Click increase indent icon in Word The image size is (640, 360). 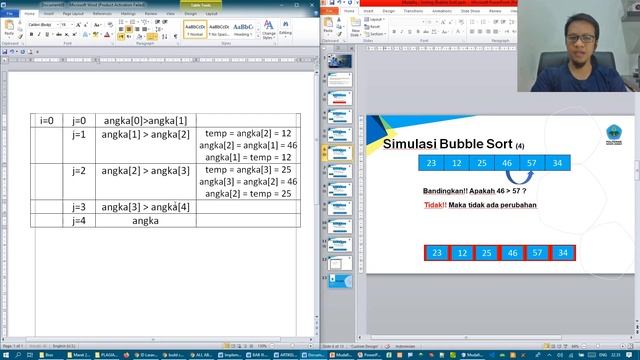[165, 21]
